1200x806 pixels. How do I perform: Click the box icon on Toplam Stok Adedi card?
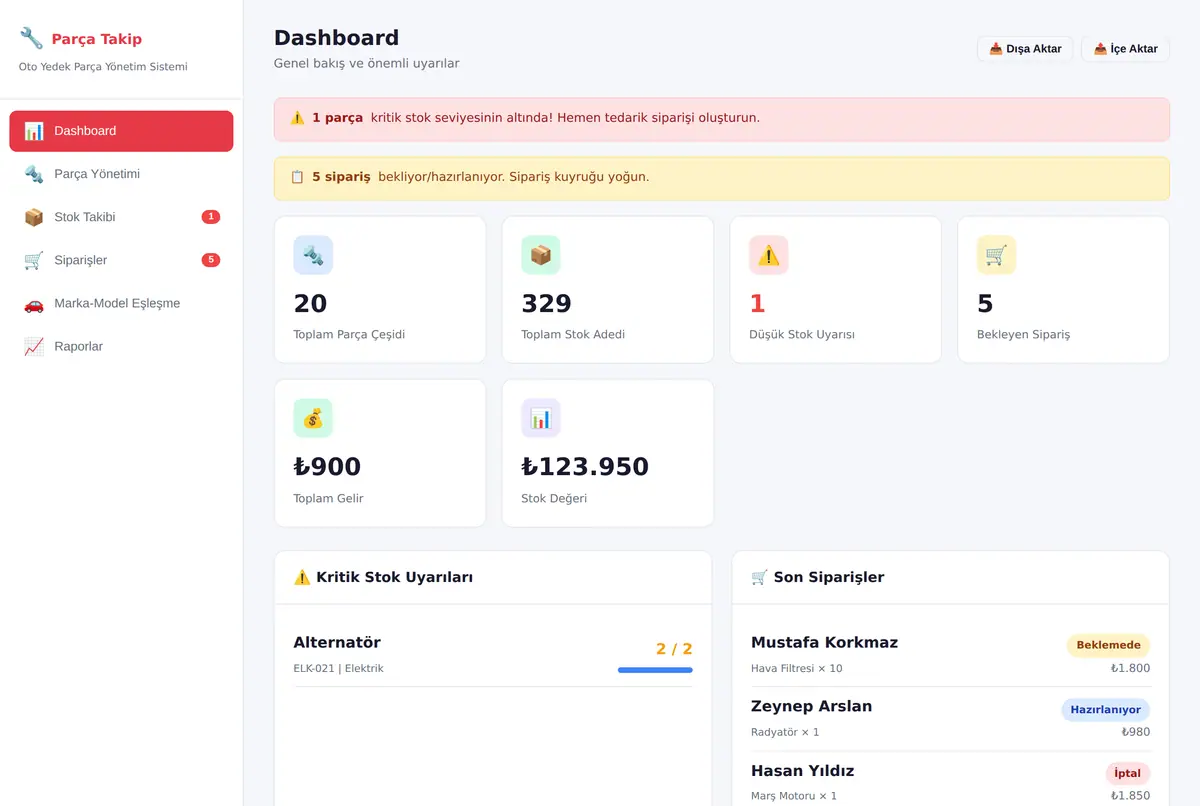541,255
